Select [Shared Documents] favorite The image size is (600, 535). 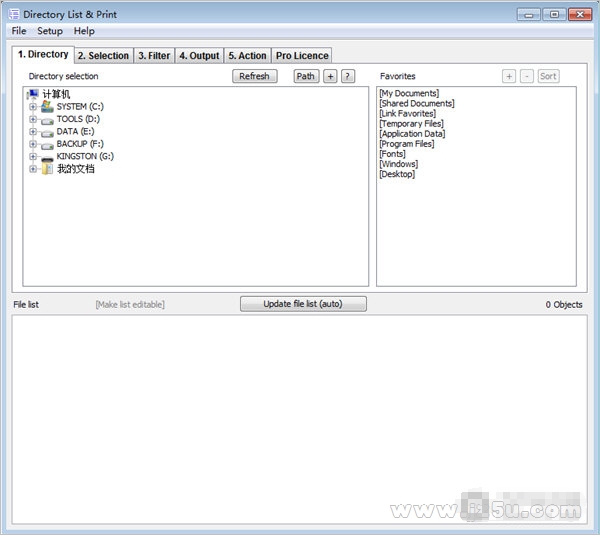[x=417, y=103]
